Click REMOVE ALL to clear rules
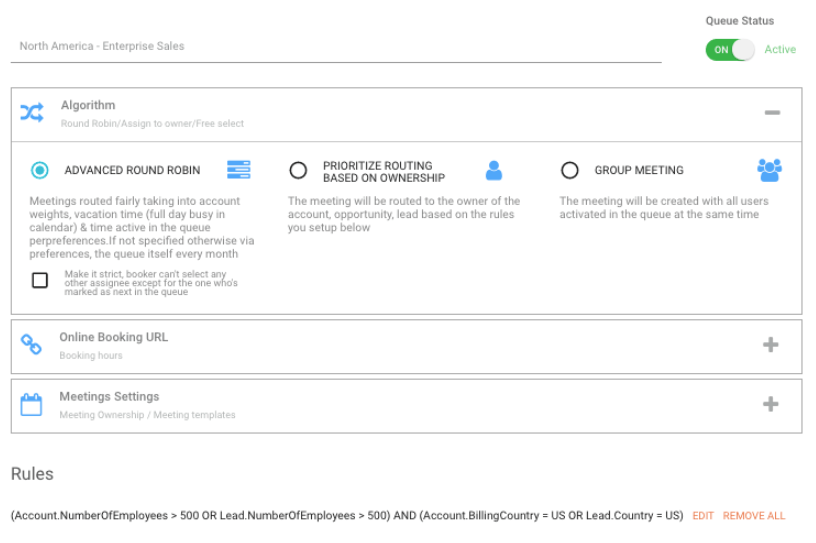Viewport: 816px width, 543px height. pos(754,516)
